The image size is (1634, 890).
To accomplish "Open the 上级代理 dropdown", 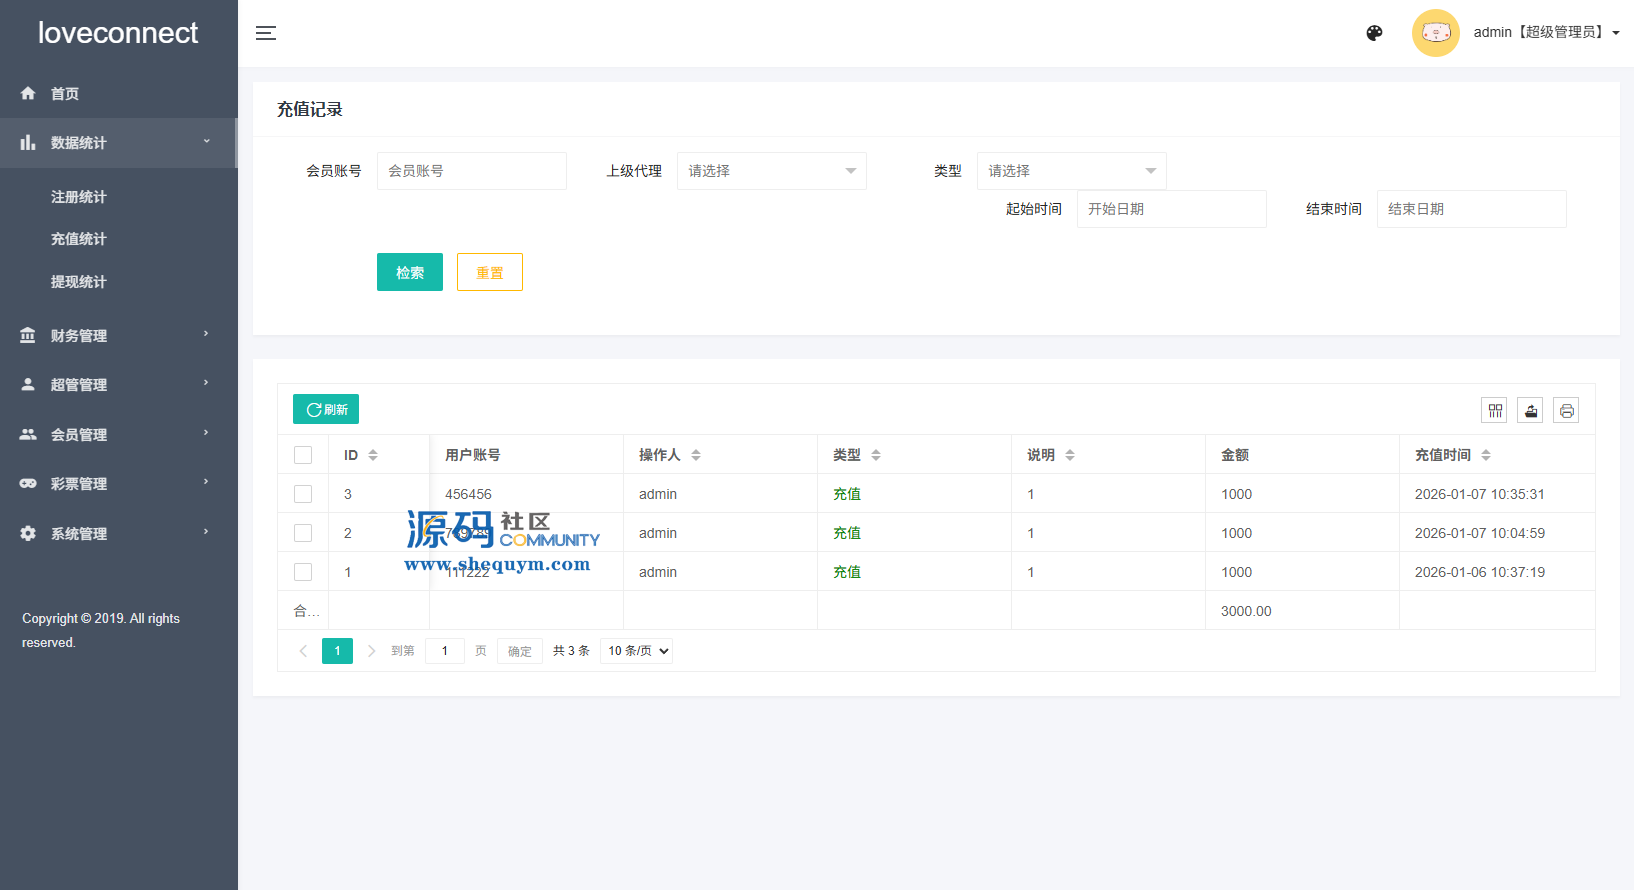I will (771, 171).
